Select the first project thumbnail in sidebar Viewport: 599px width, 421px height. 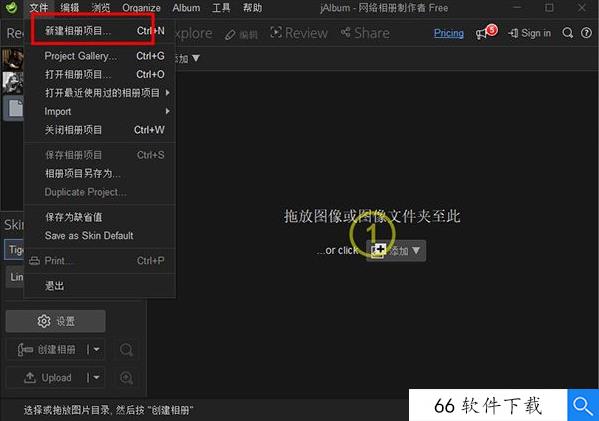[13, 59]
